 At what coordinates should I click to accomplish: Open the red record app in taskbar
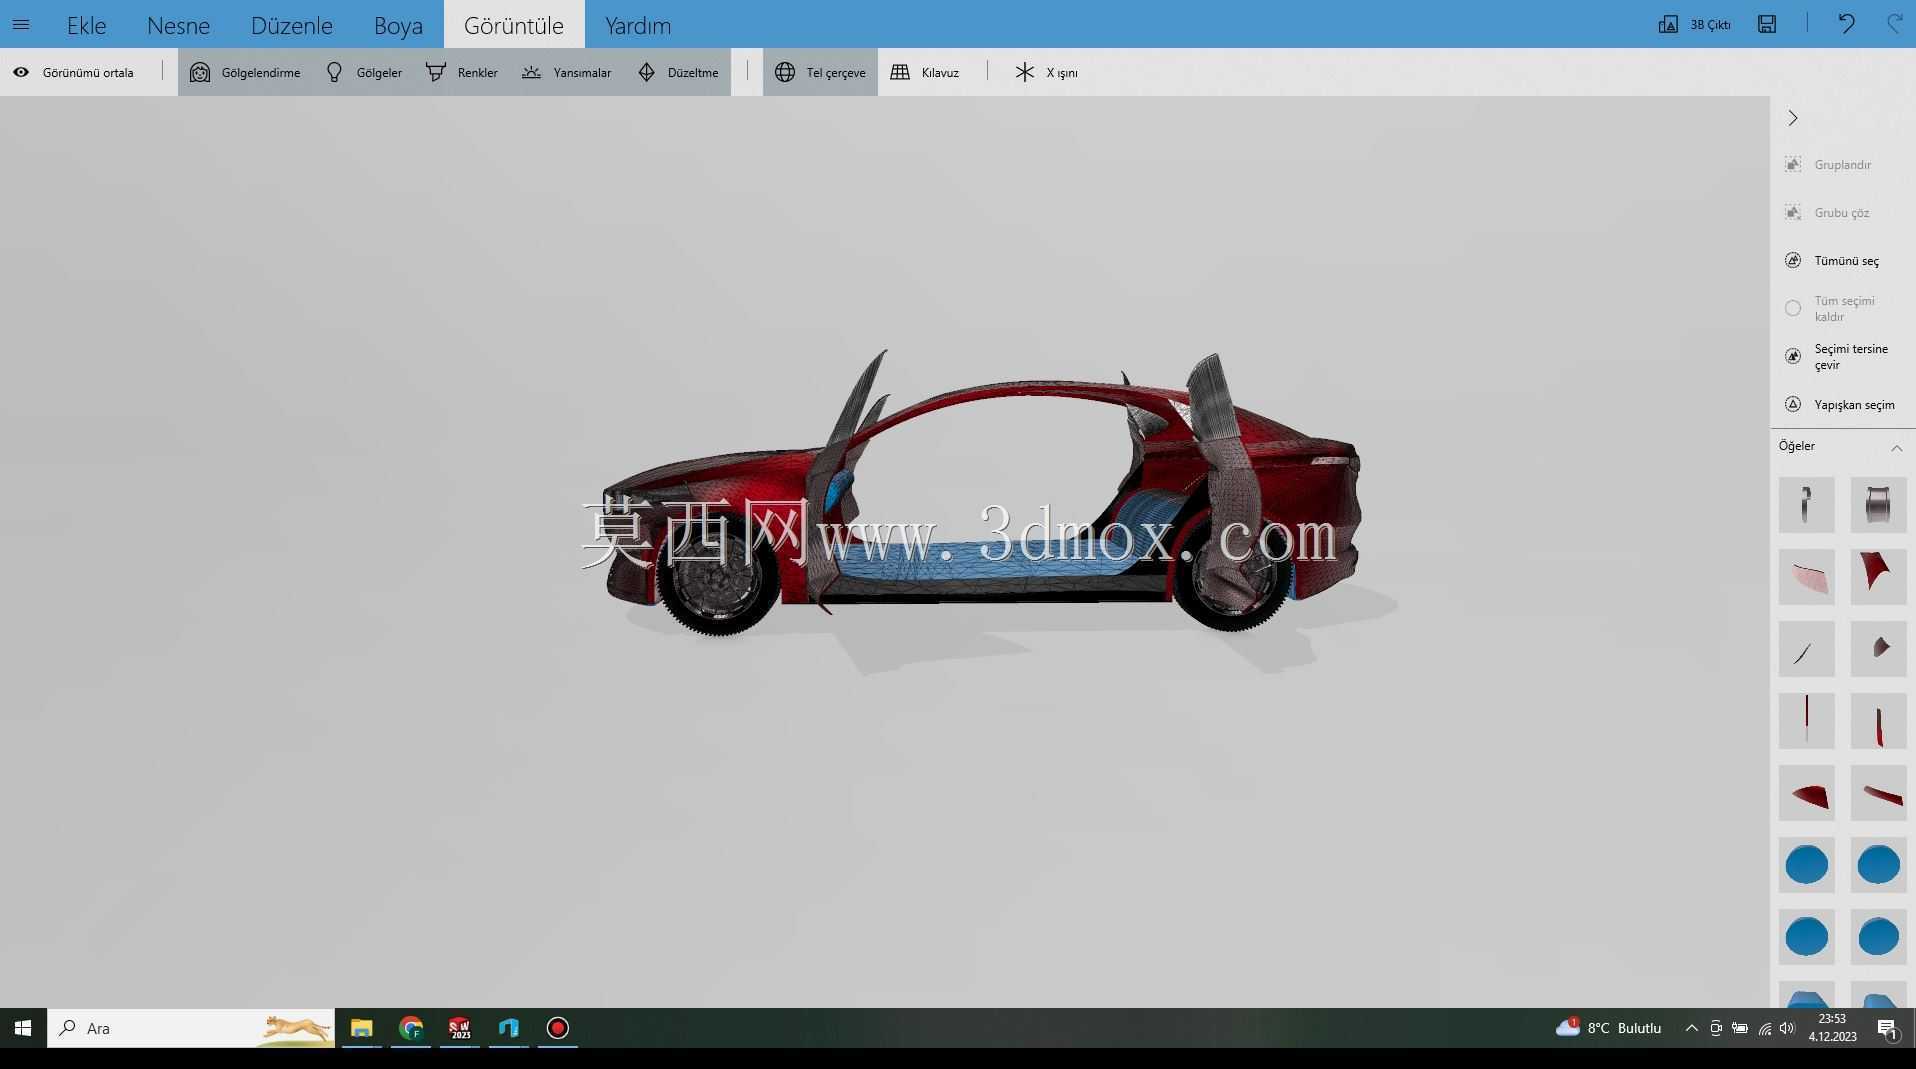557,1028
